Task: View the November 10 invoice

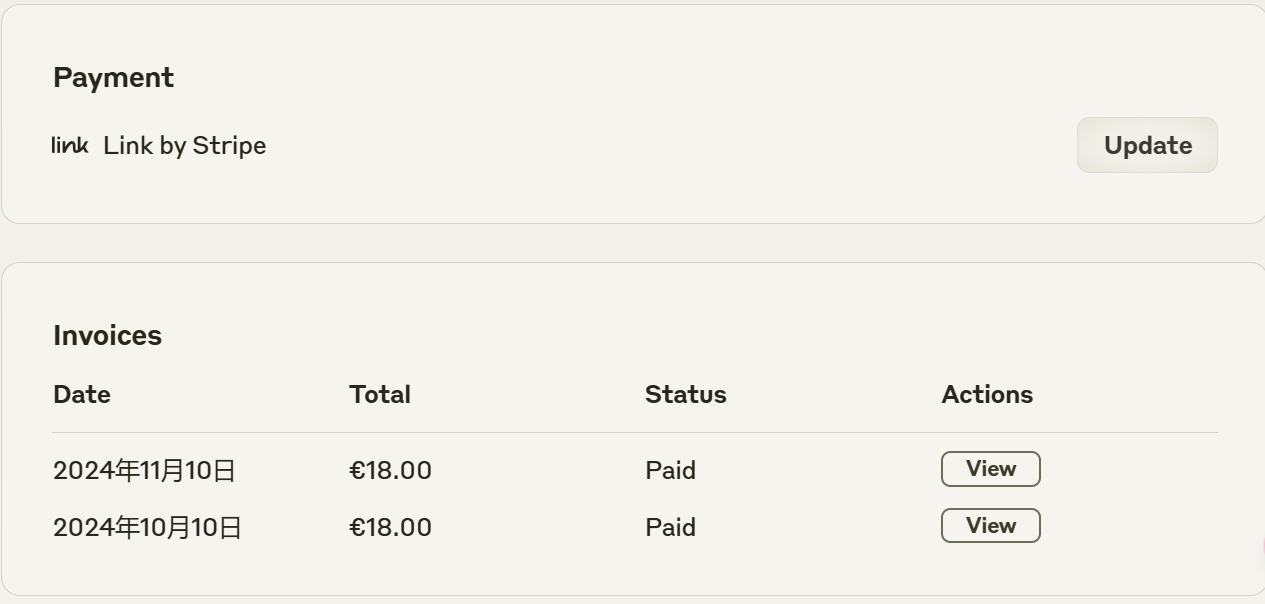Action: 990,469
